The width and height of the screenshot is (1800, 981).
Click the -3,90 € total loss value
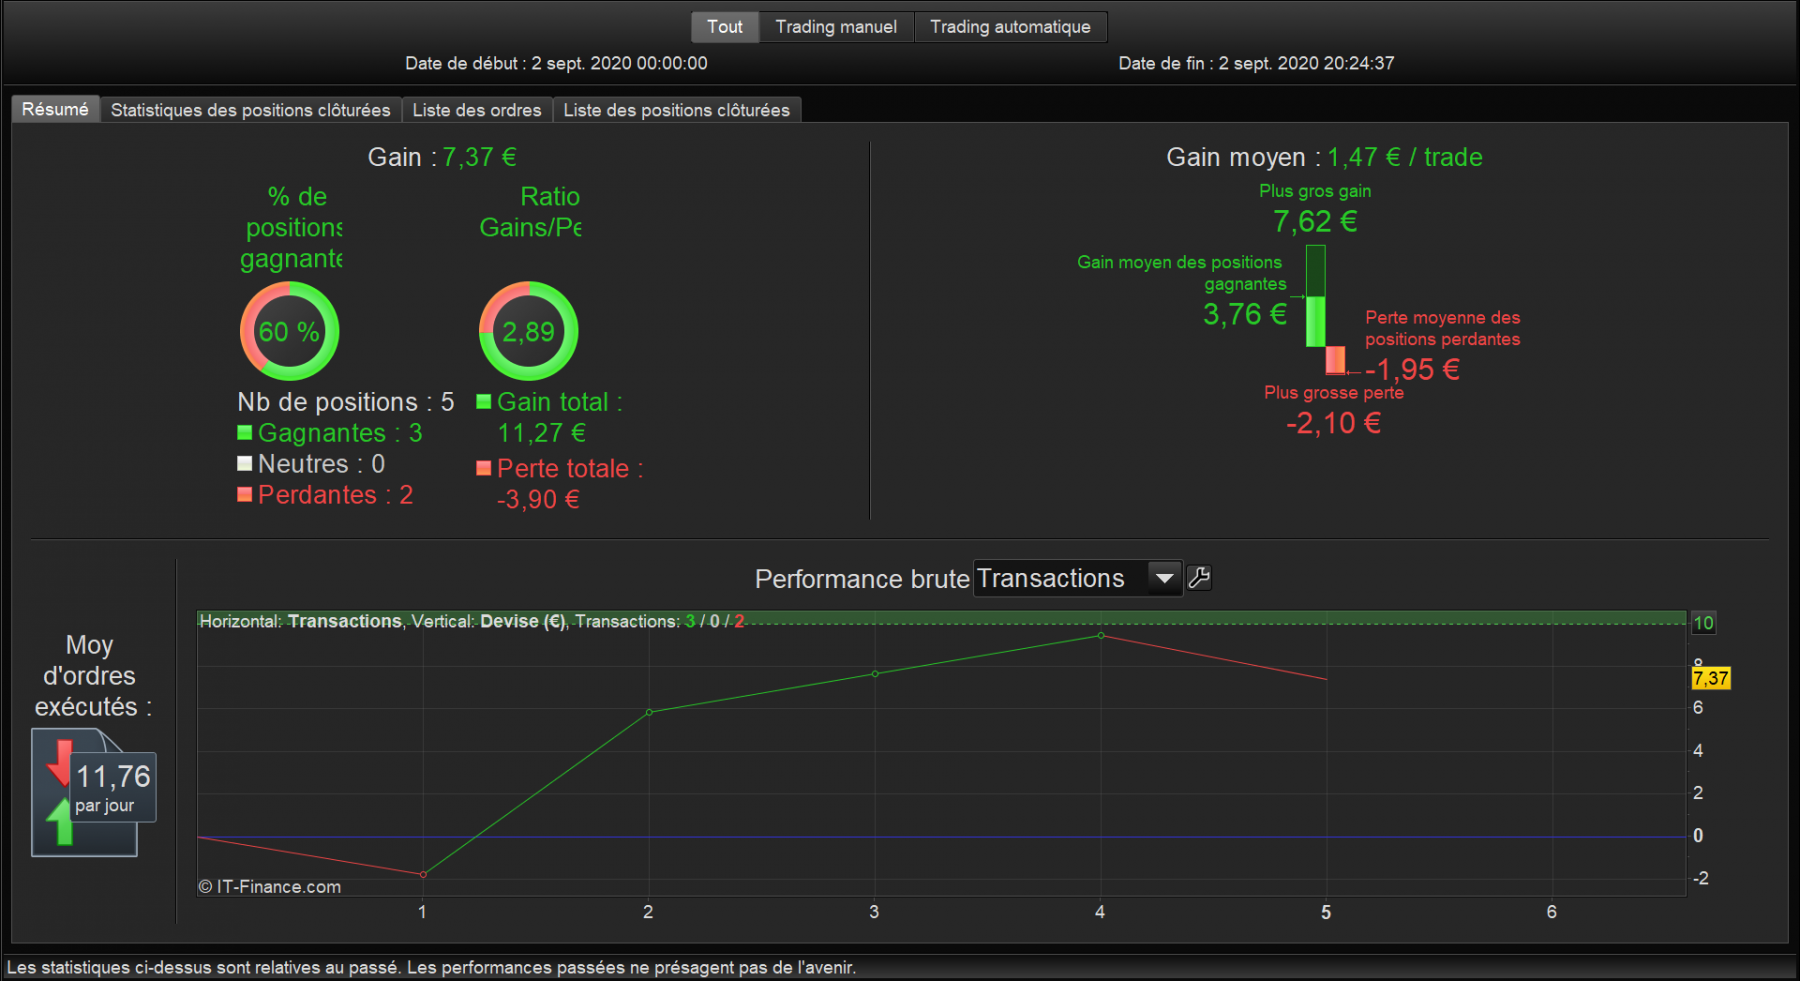(x=538, y=499)
